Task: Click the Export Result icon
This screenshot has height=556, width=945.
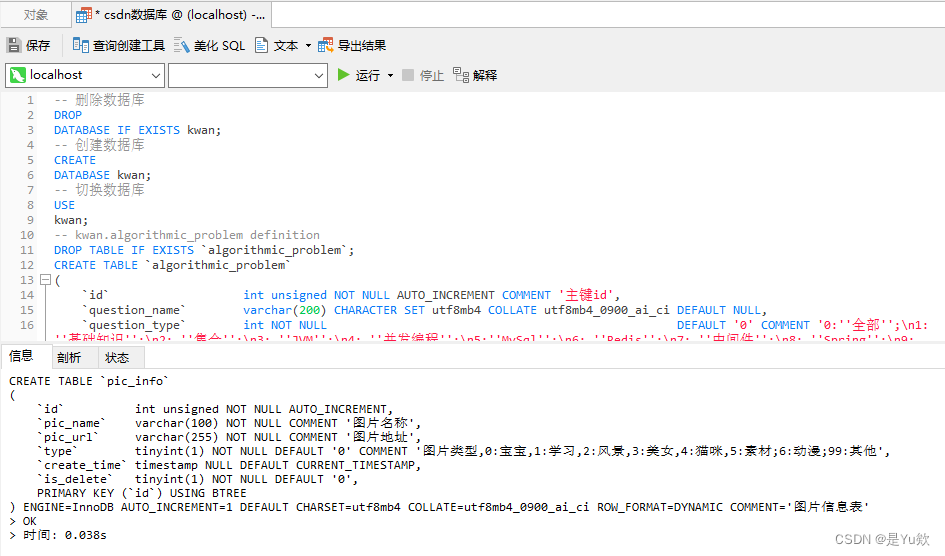Action: 325,45
